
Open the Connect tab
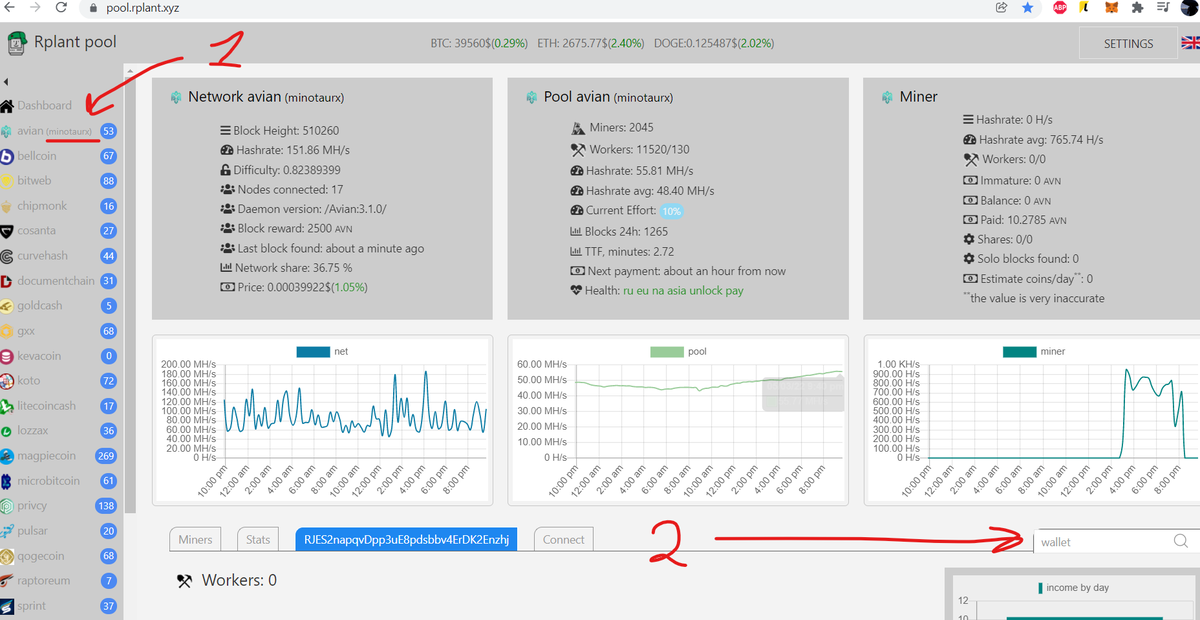click(x=563, y=539)
